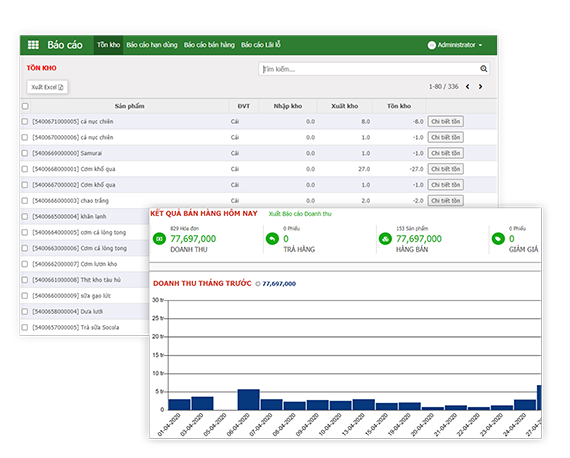This screenshot has width=570, height=458.
Task: Click the search magnifier icon
Action: click(x=483, y=69)
